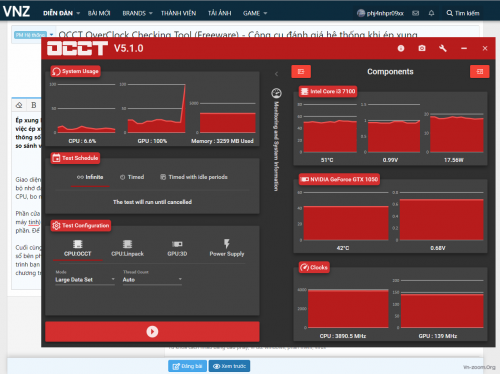
Task: Open the Thread Count Auto dropdown
Action: click(152, 280)
